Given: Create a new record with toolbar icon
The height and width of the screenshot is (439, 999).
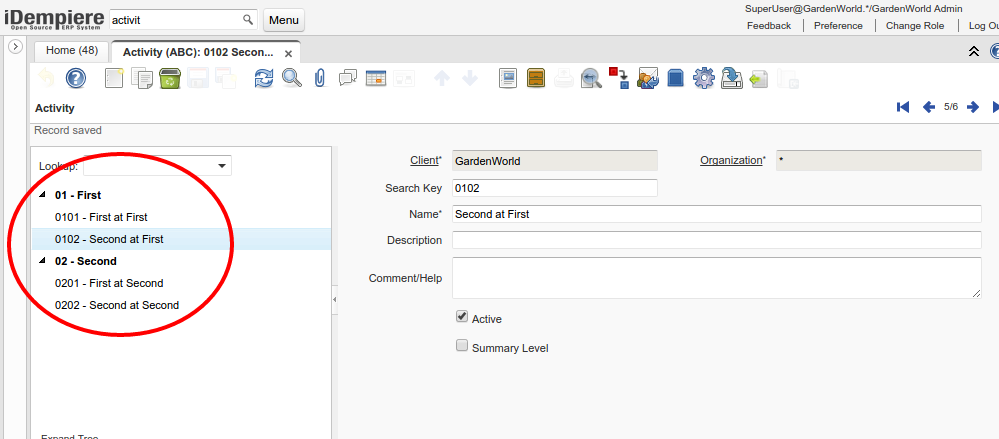Looking at the screenshot, I should pyautogui.click(x=114, y=78).
